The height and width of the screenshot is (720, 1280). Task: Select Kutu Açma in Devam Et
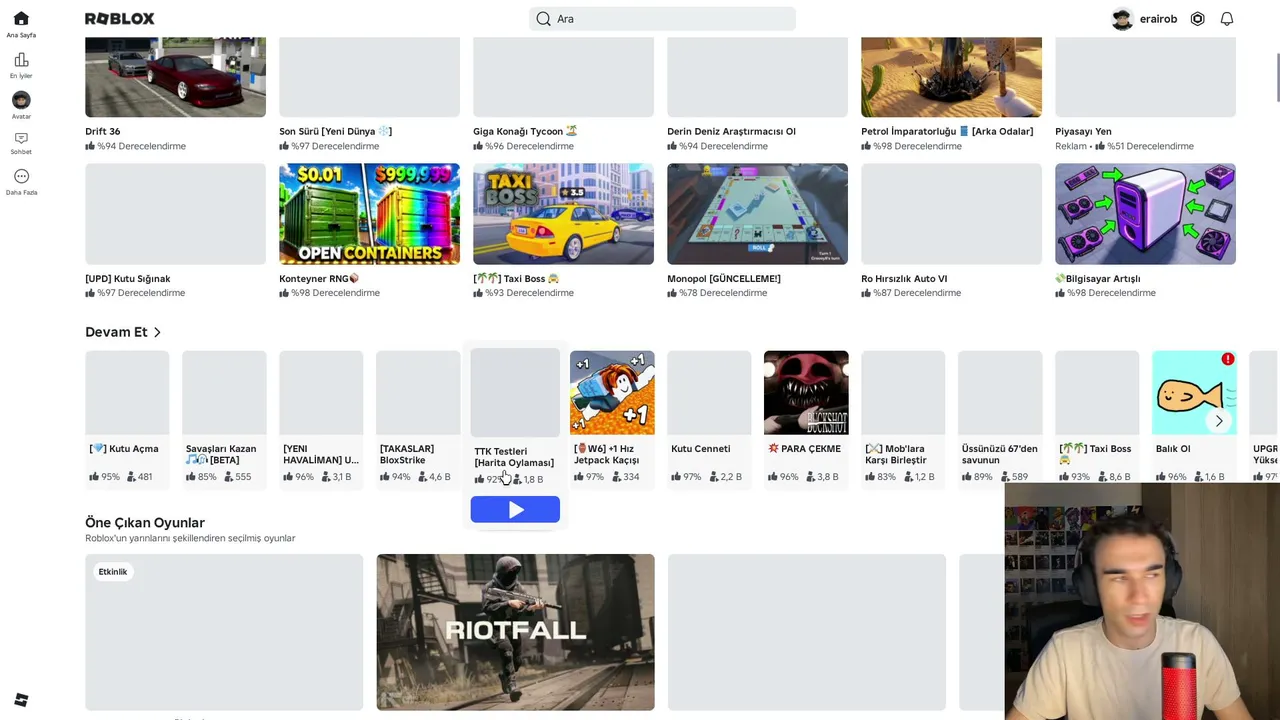click(x=127, y=418)
